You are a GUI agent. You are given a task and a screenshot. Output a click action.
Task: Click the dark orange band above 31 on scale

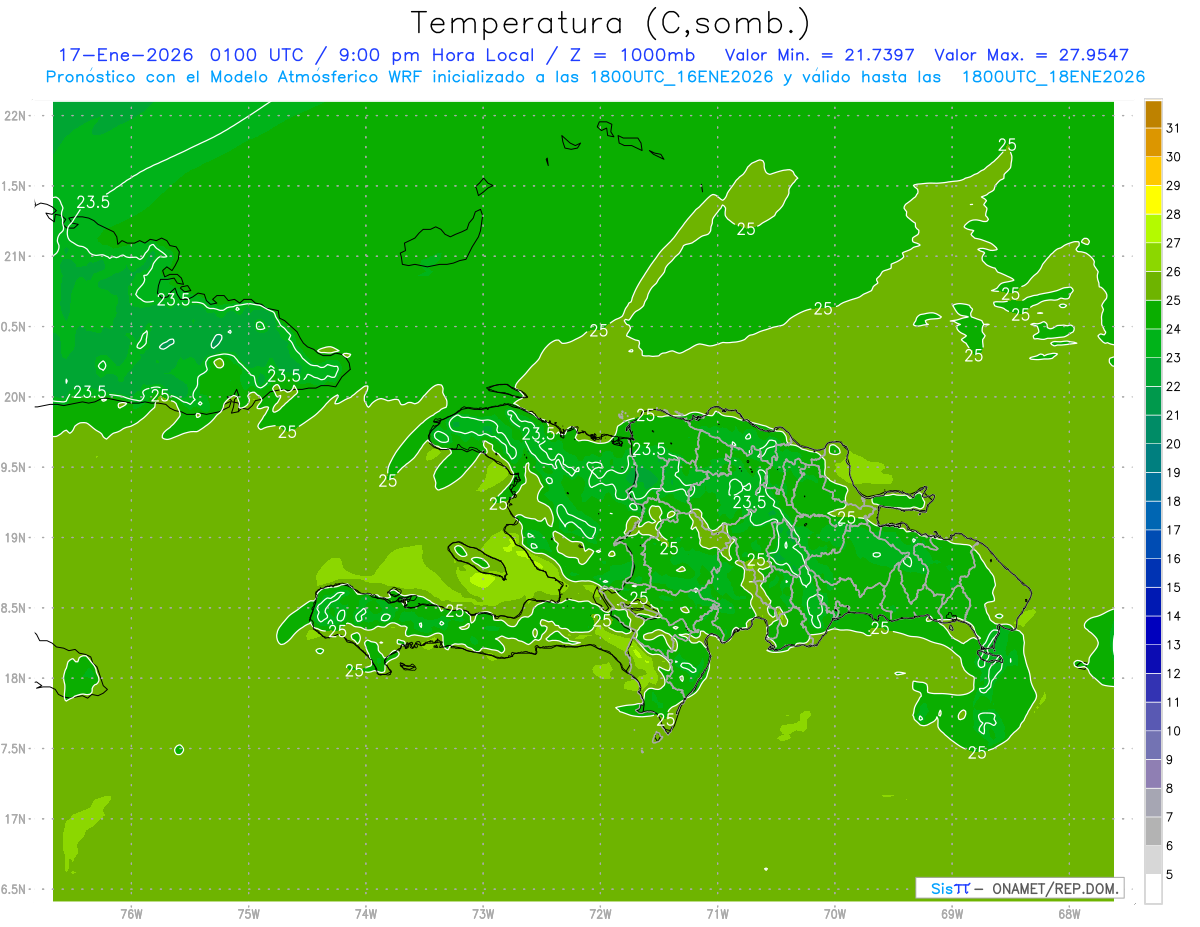[x=1153, y=114]
